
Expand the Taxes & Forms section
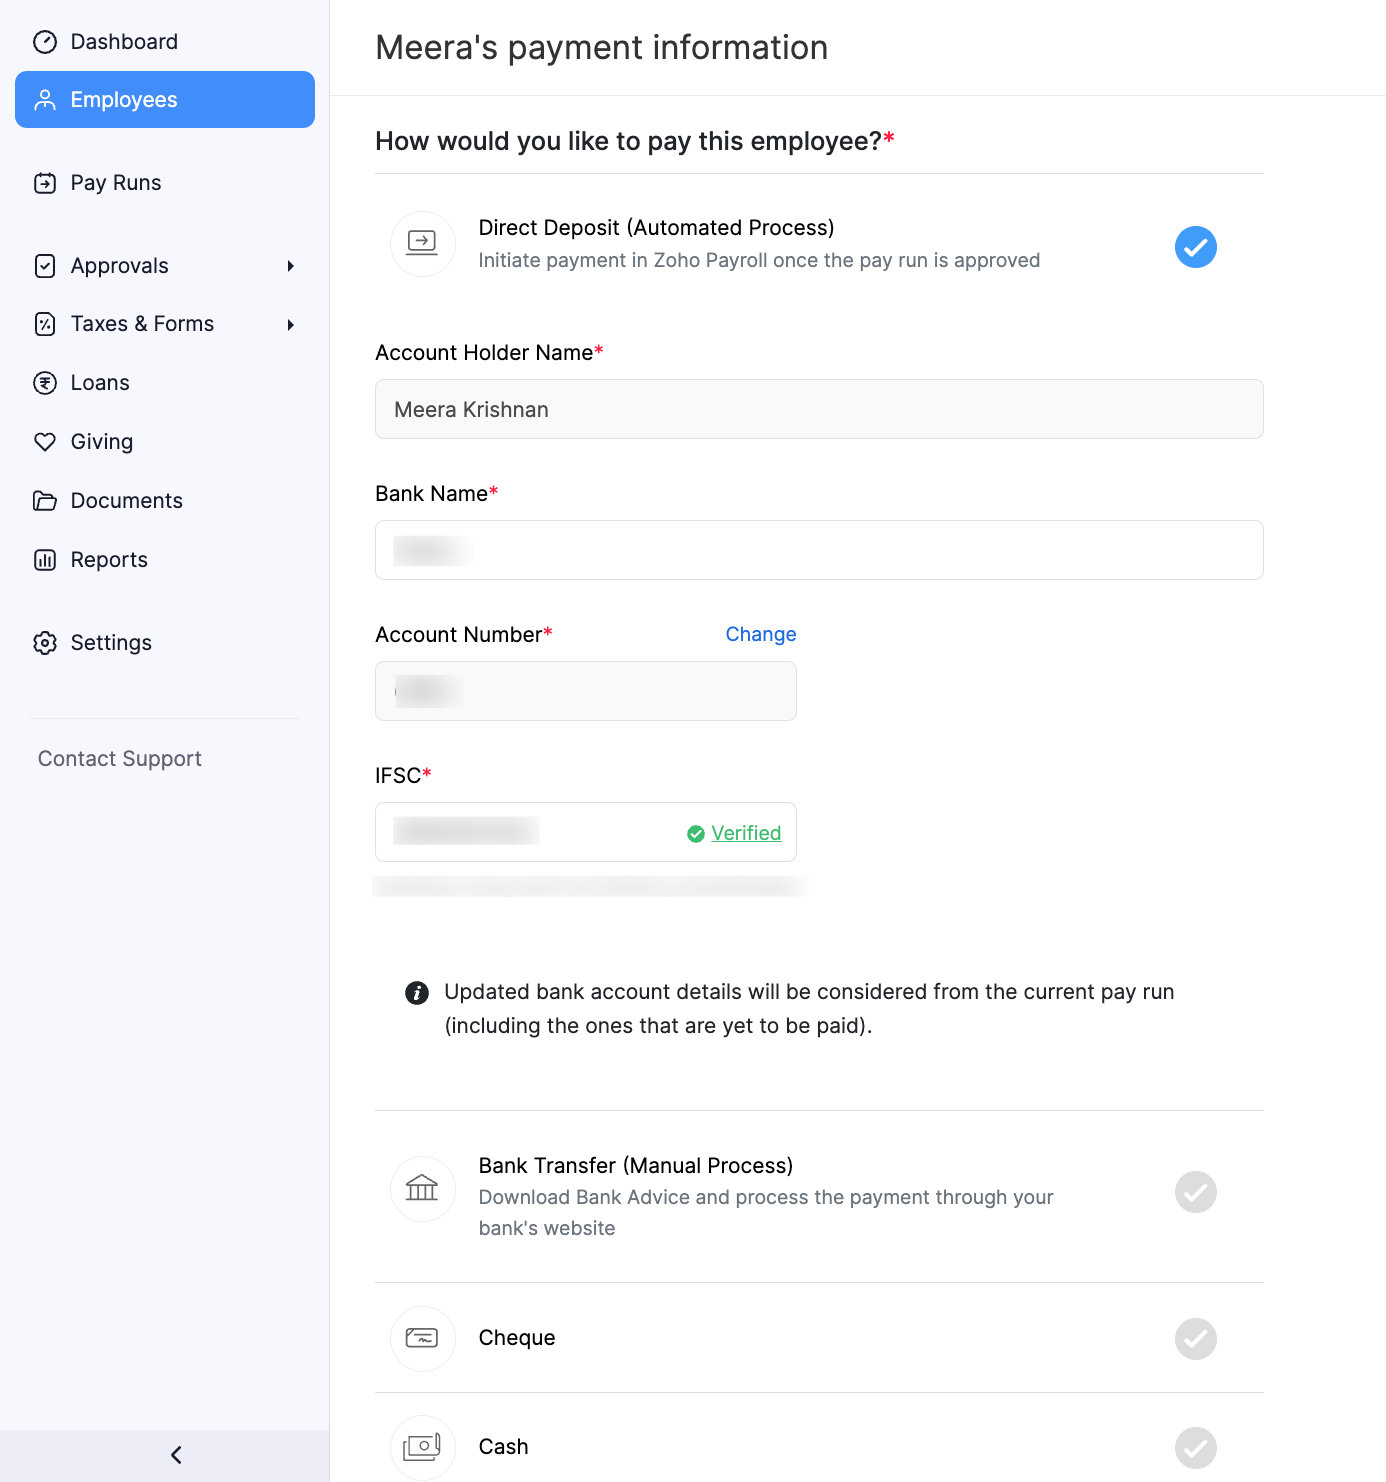click(x=290, y=324)
